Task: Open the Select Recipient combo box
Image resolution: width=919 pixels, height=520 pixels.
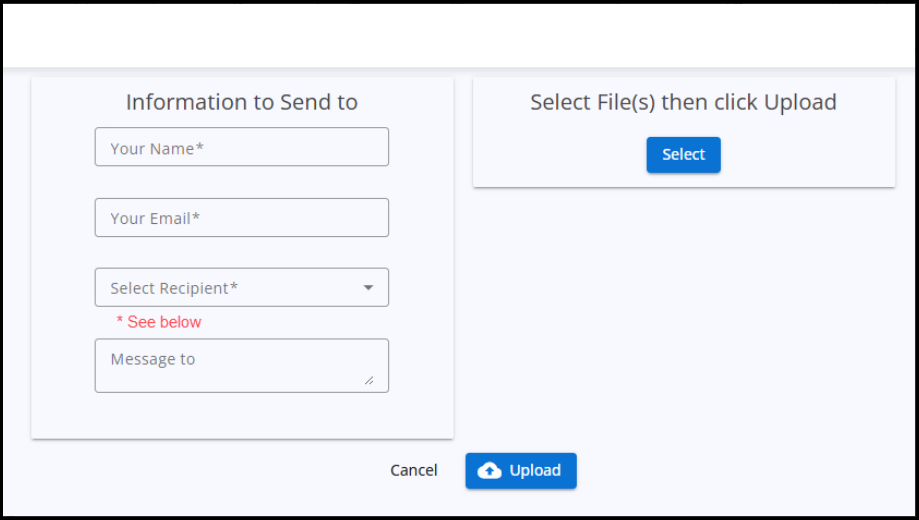Action: click(x=241, y=288)
